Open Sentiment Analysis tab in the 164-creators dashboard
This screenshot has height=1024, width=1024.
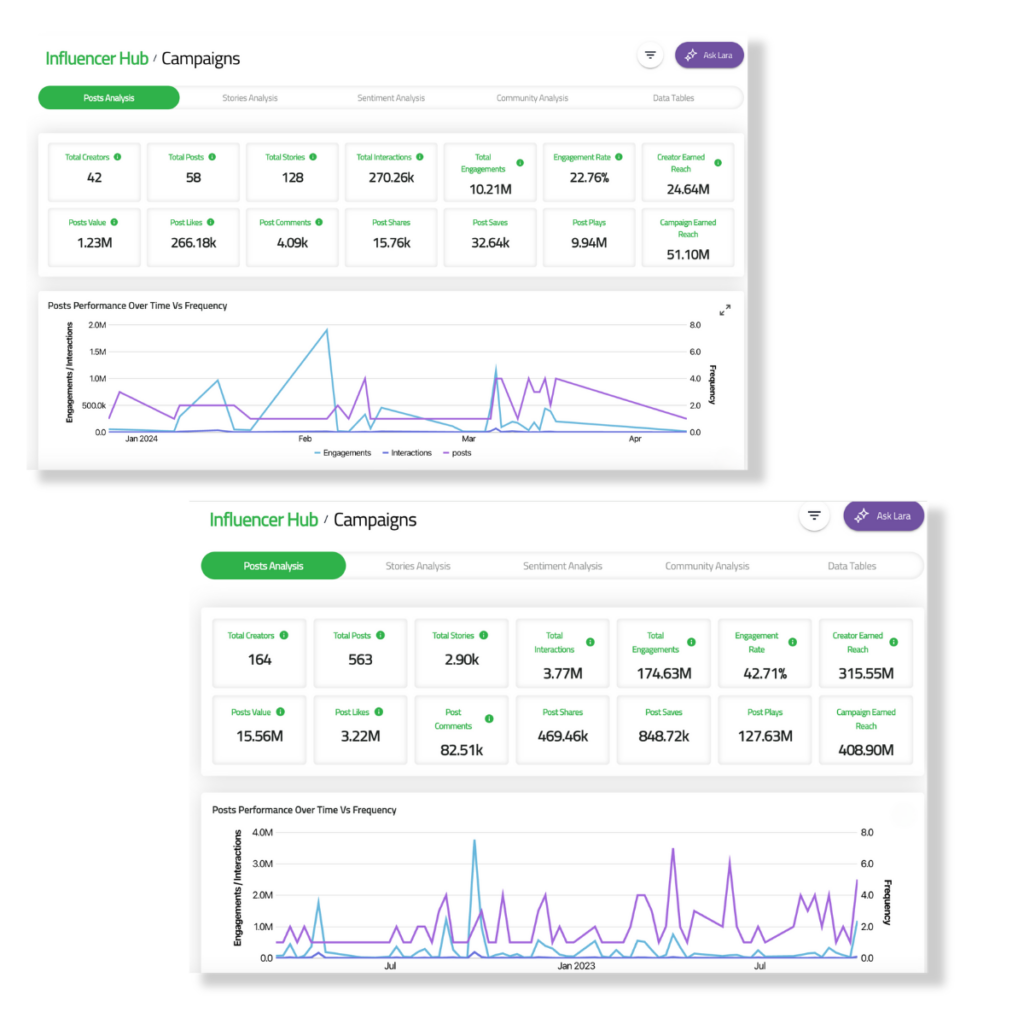[562, 566]
